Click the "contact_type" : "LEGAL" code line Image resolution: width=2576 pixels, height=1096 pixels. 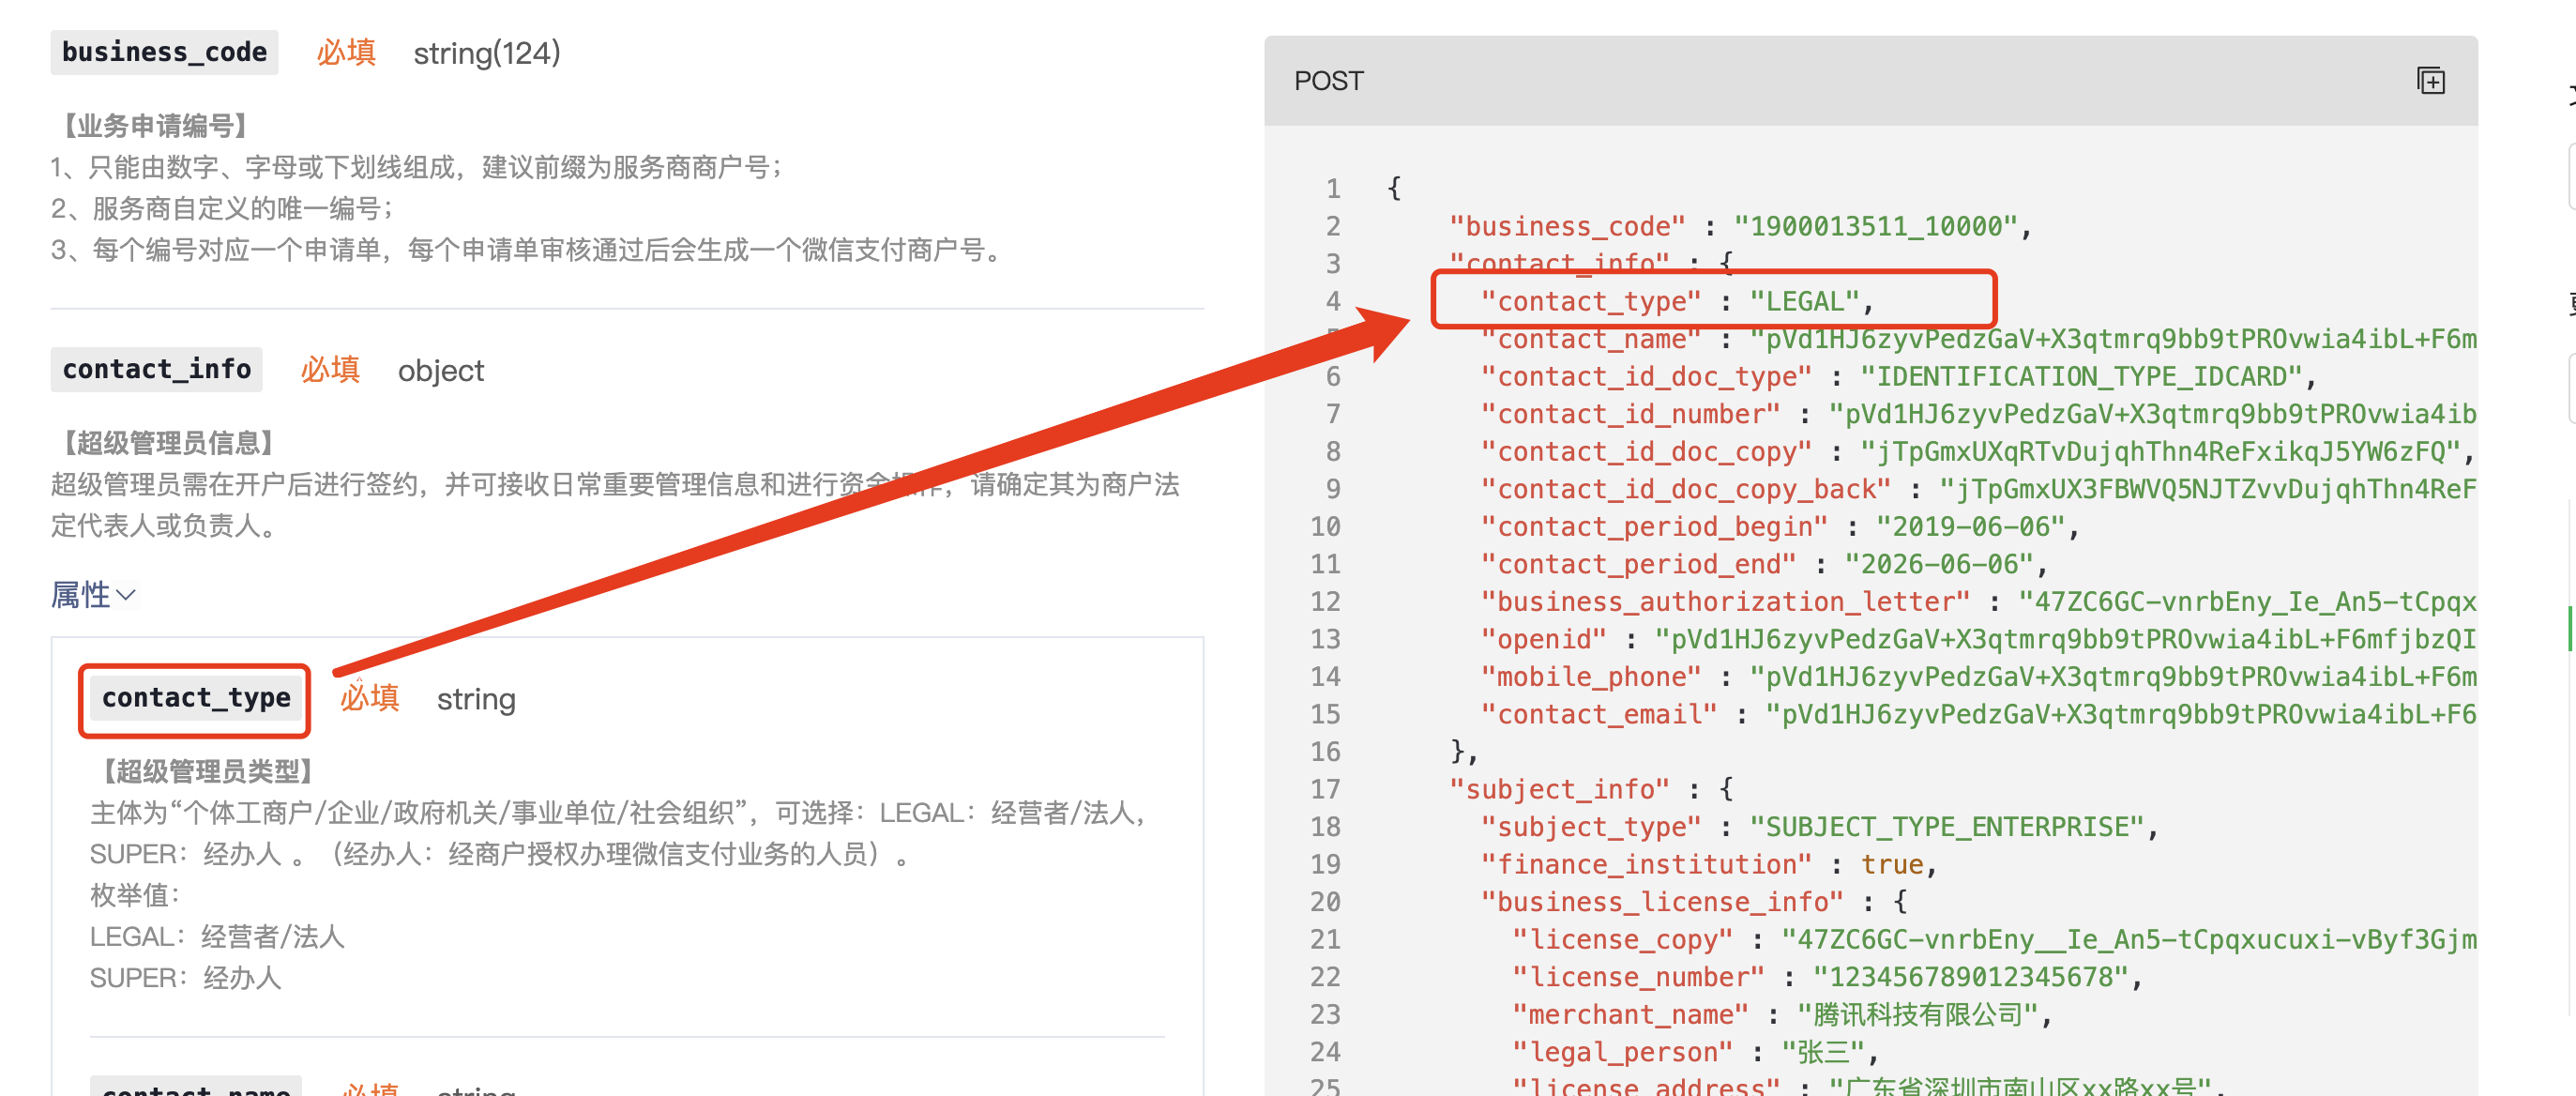[1676, 301]
